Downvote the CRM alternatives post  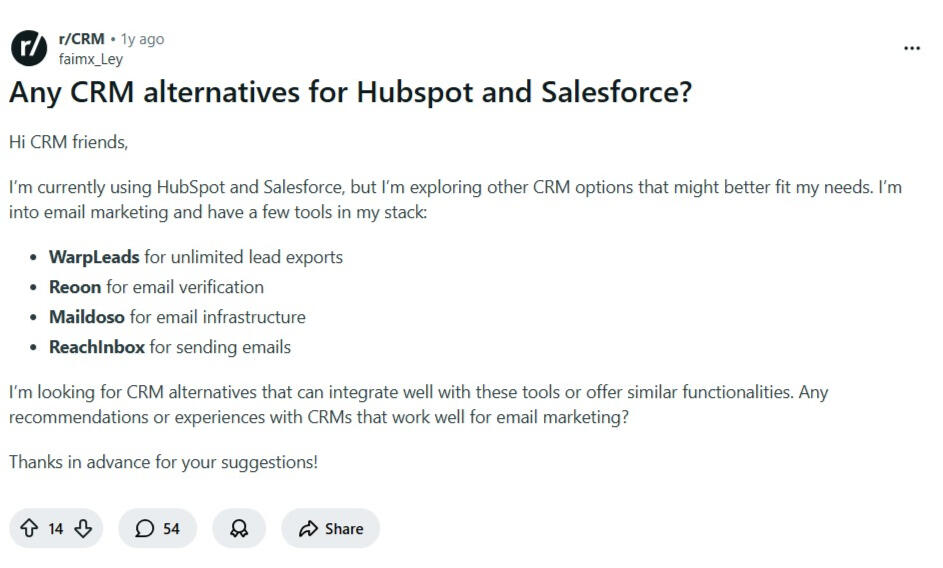coord(83,529)
